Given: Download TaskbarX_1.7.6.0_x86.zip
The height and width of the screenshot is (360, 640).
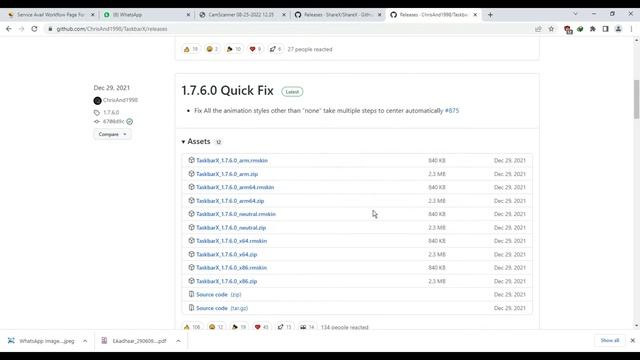Looking at the screenshot, I should coord(227,281).
